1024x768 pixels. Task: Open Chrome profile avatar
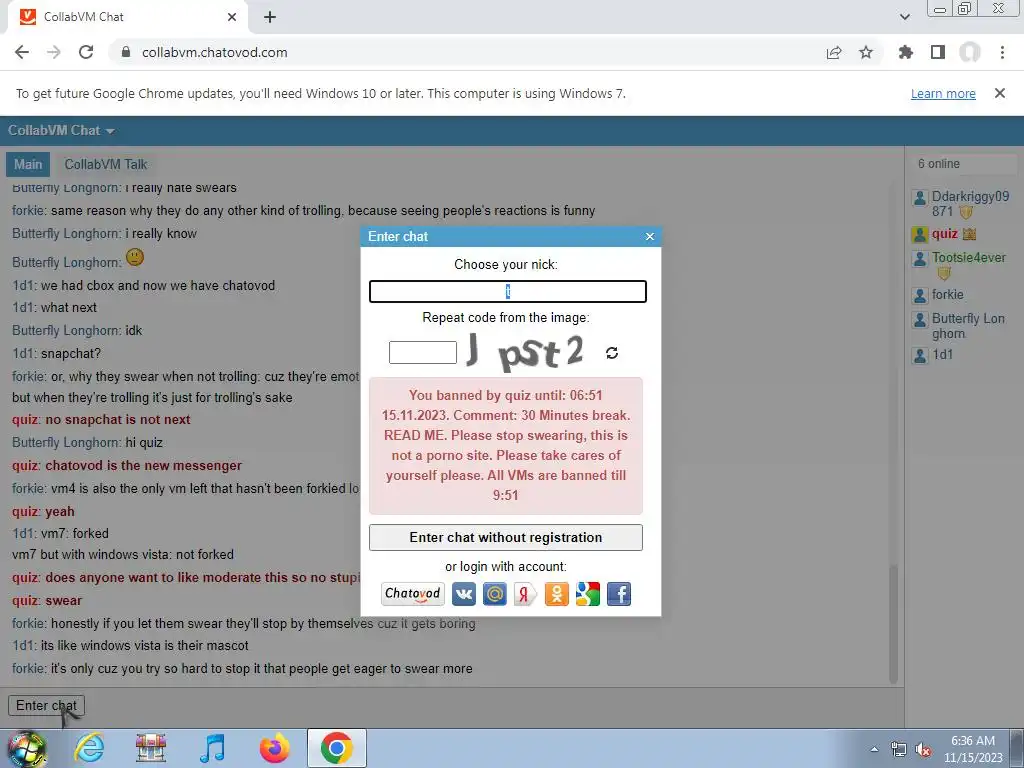point(970,52)
